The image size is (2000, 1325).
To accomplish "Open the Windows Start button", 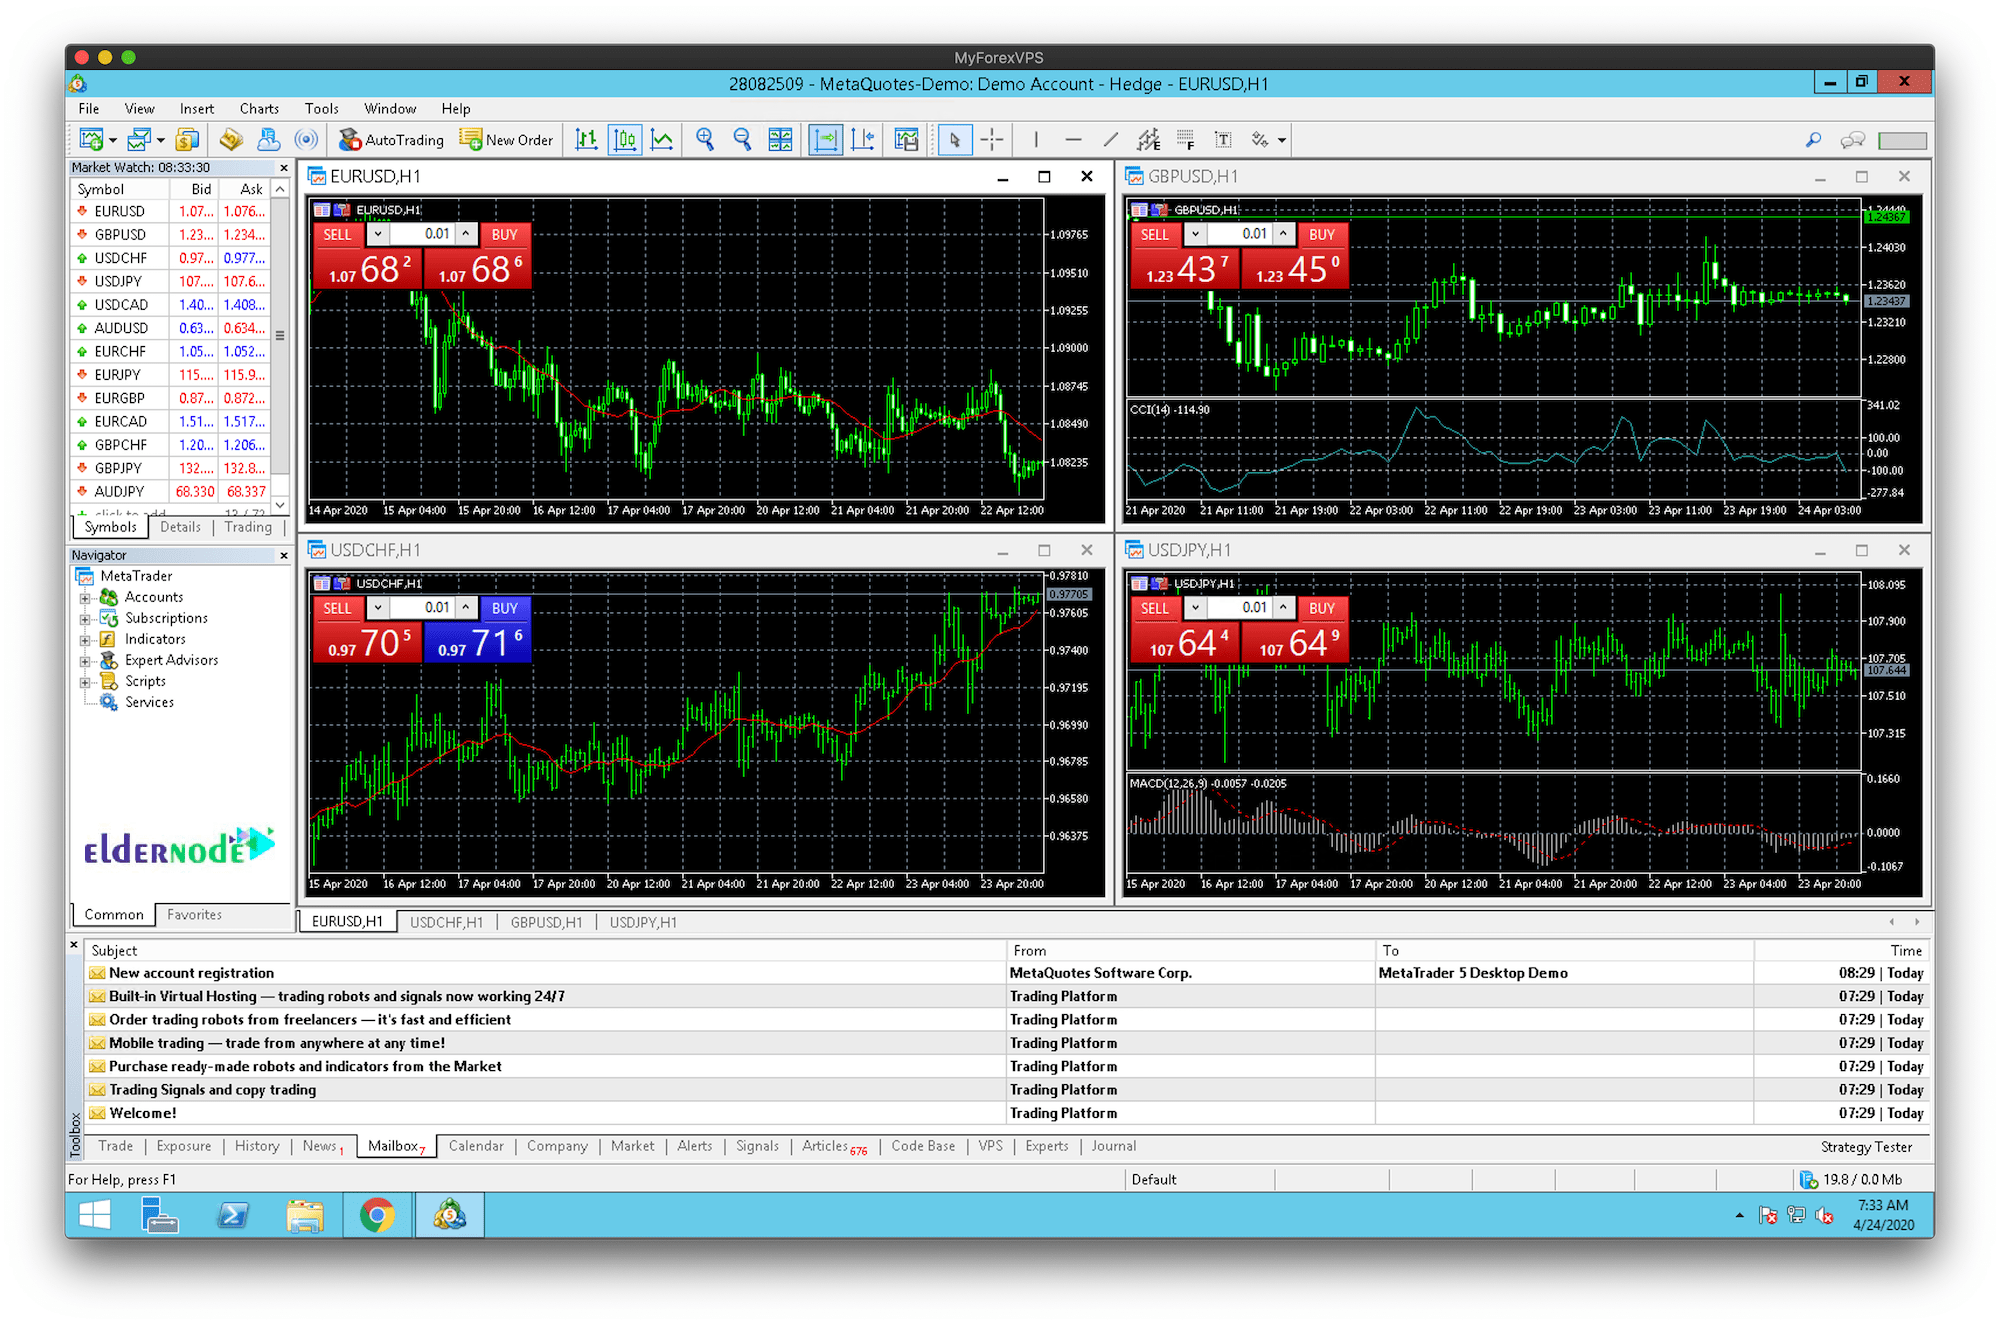I will (94, 1216).
